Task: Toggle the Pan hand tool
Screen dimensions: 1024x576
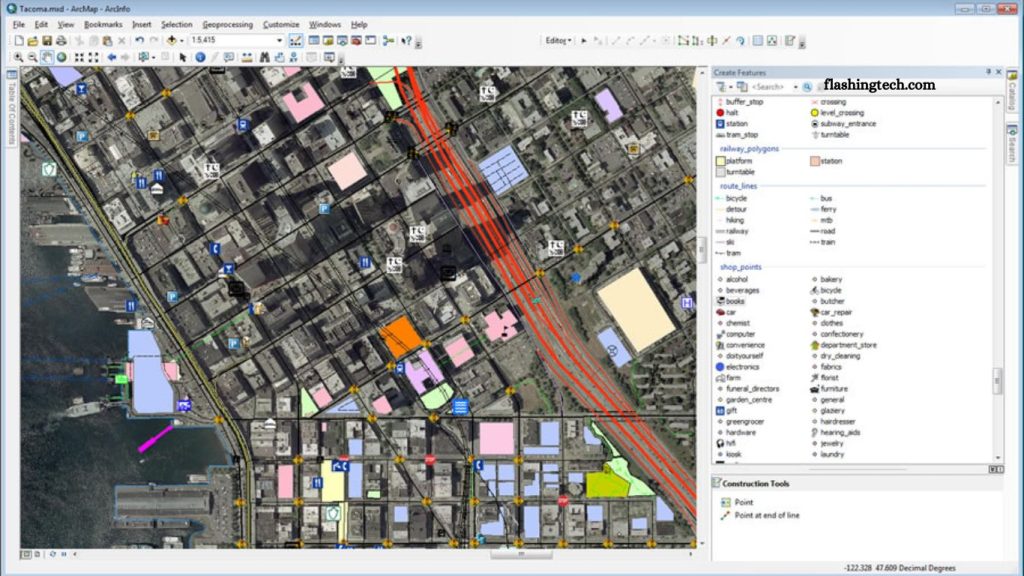Action: 47,57
